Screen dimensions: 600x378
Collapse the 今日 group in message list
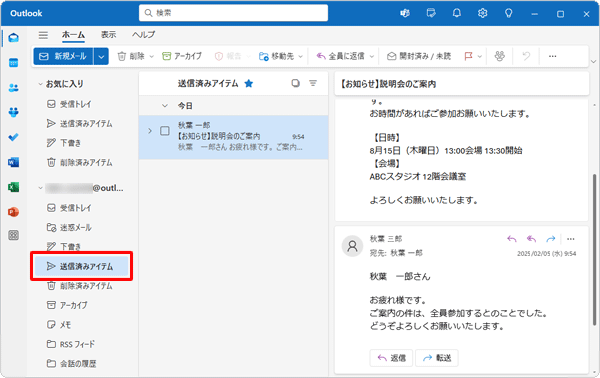(165, 106)
